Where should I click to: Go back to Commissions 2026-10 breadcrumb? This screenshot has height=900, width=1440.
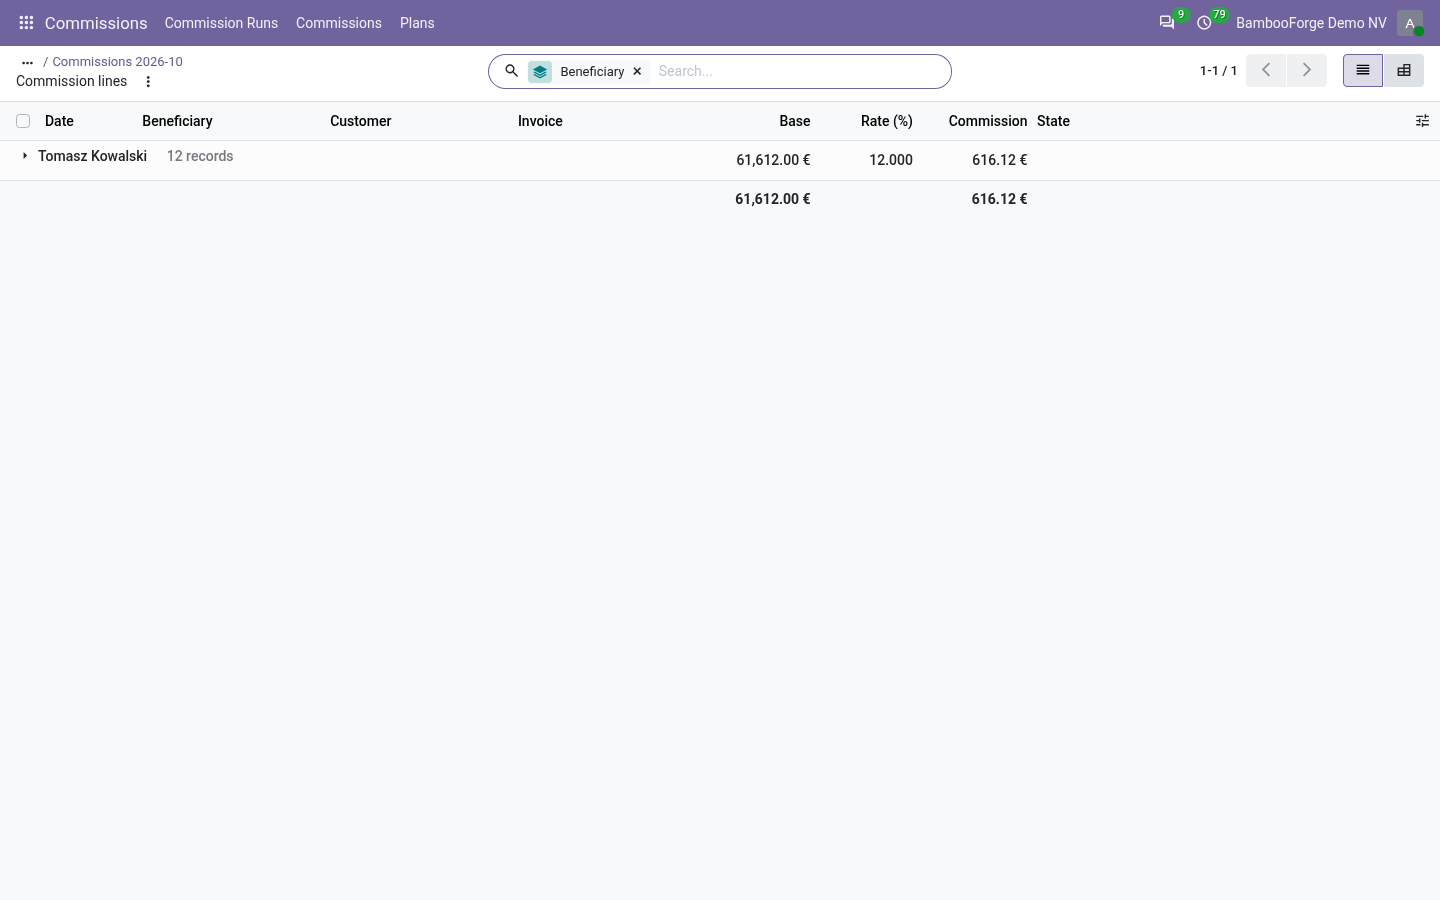(x=117, y=62)
